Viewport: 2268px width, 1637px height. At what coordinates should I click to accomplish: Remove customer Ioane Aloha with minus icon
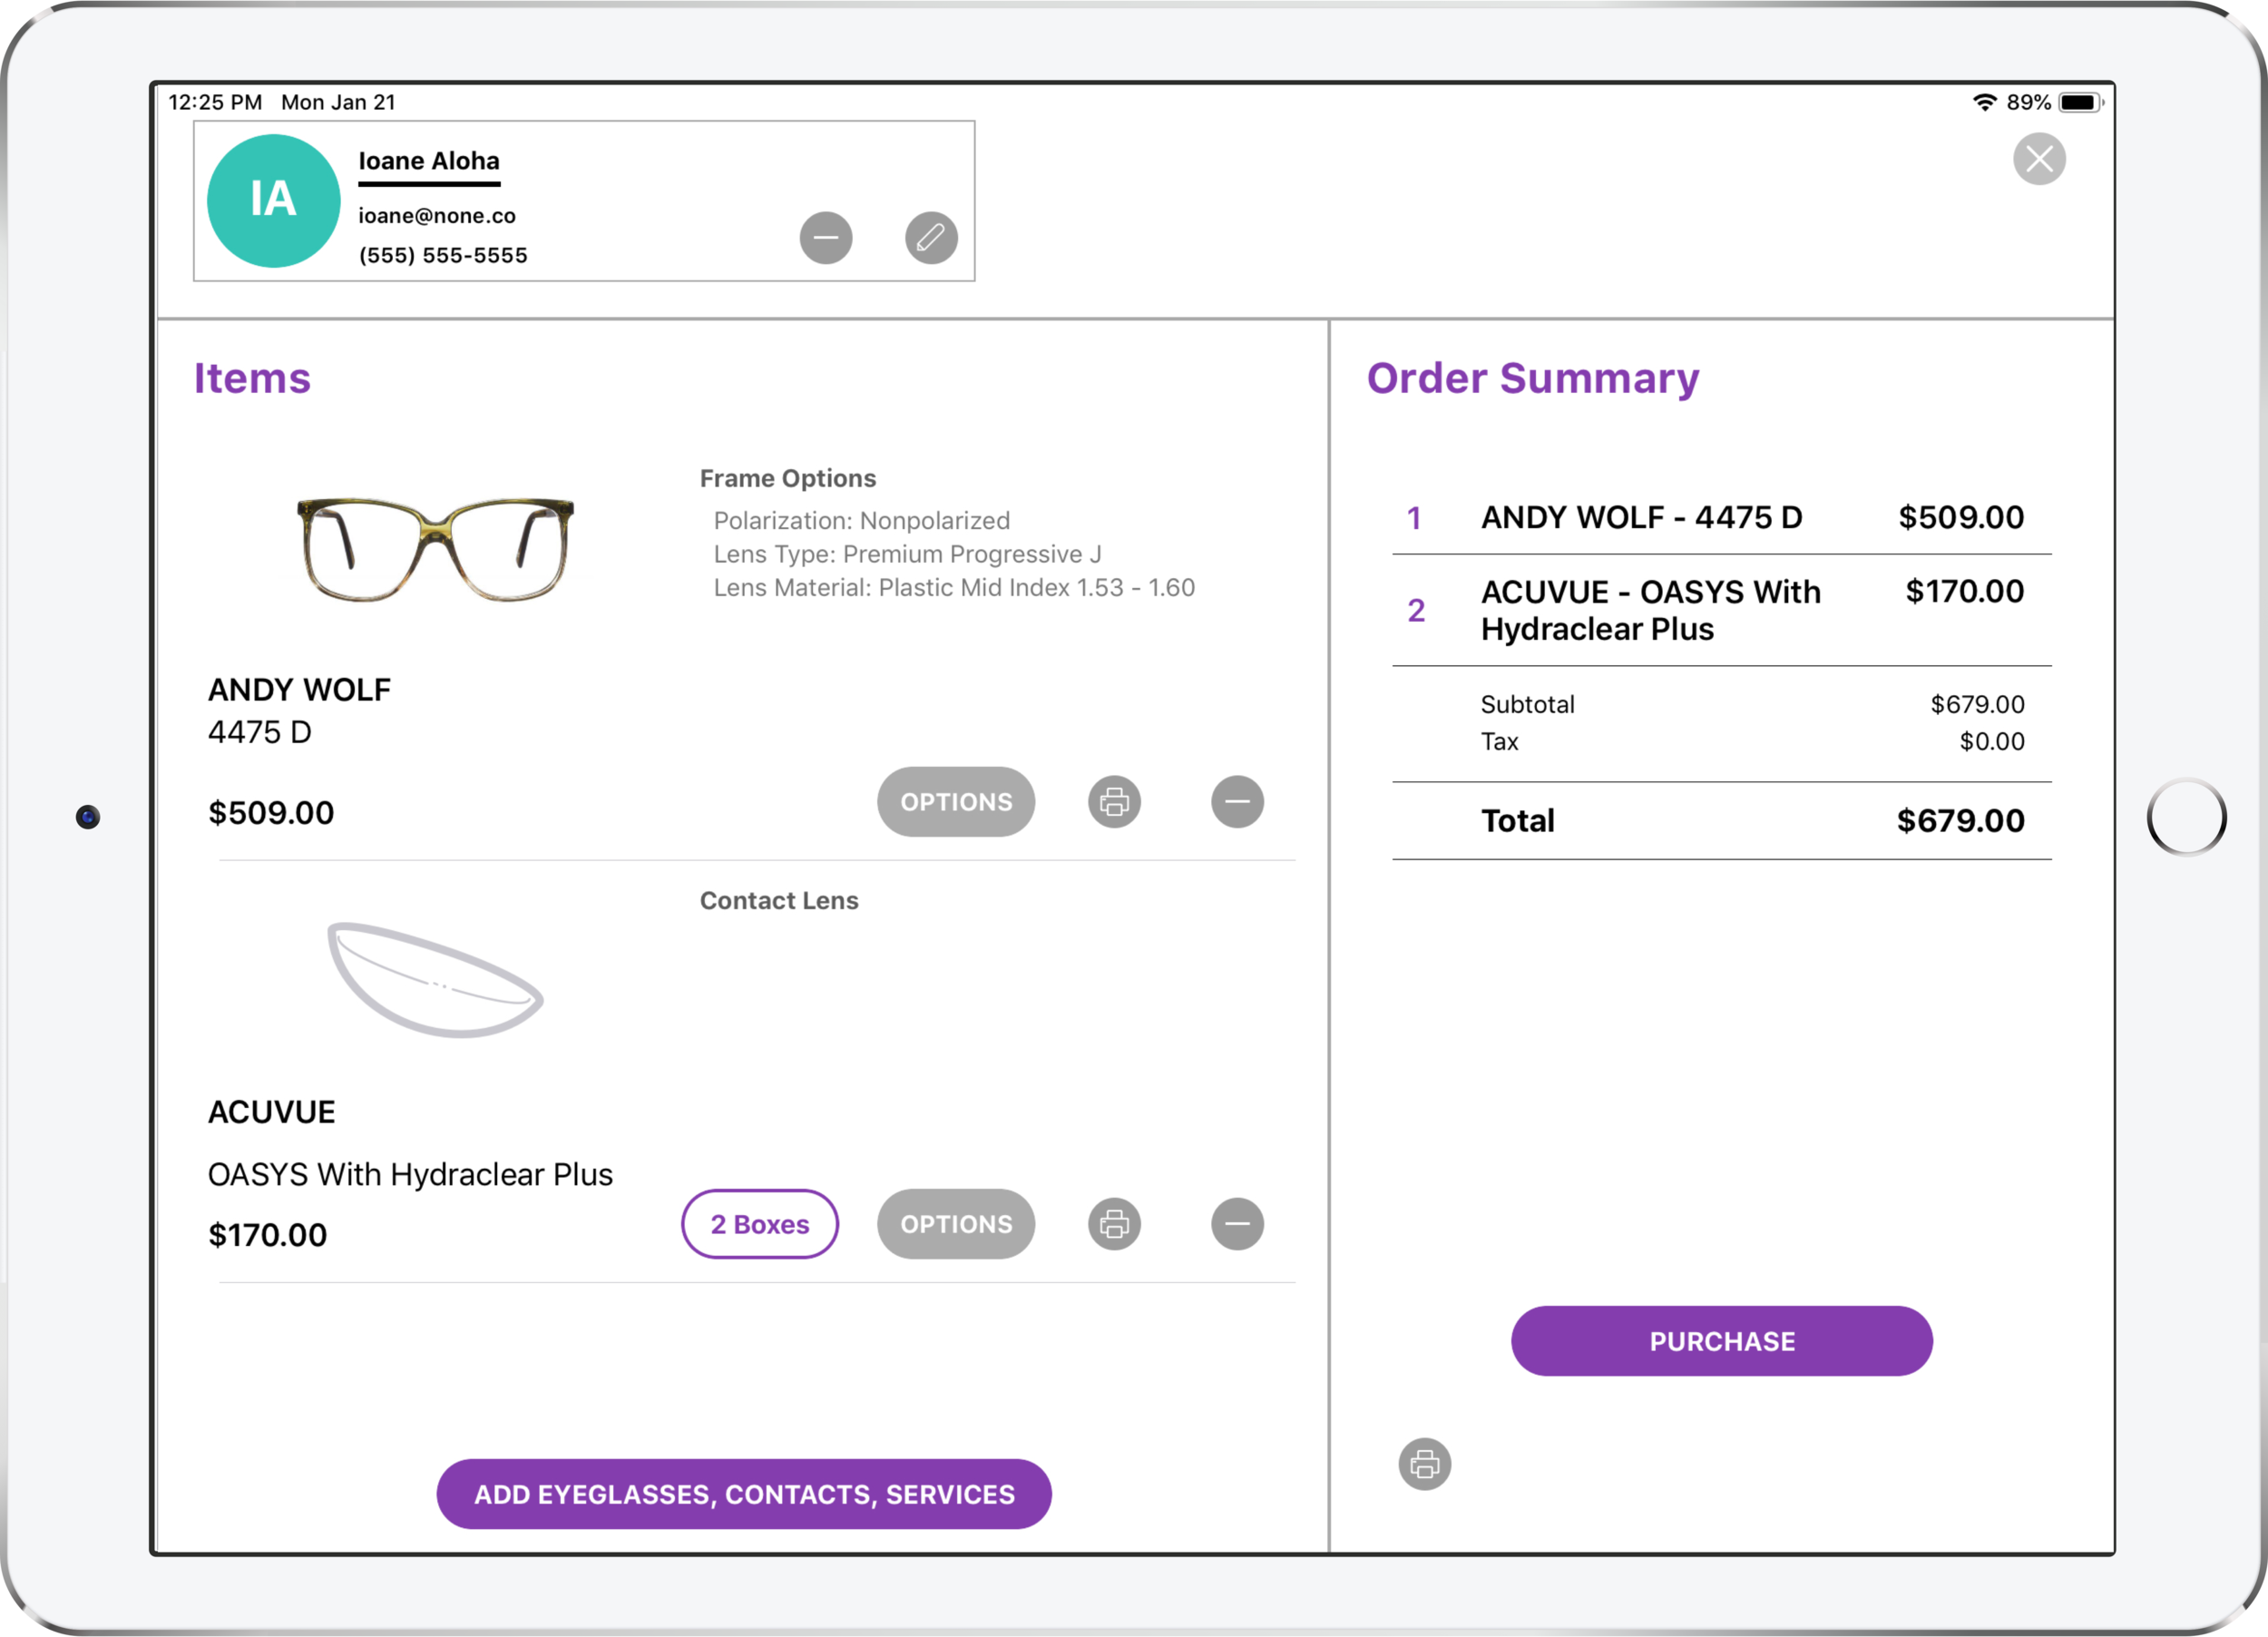pyautogui.click(x=826, y=238)
